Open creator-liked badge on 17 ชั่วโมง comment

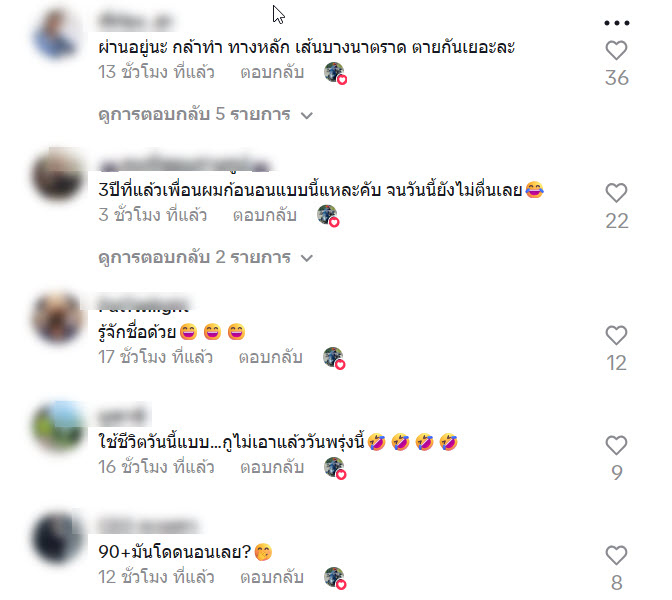click(334, 358)
